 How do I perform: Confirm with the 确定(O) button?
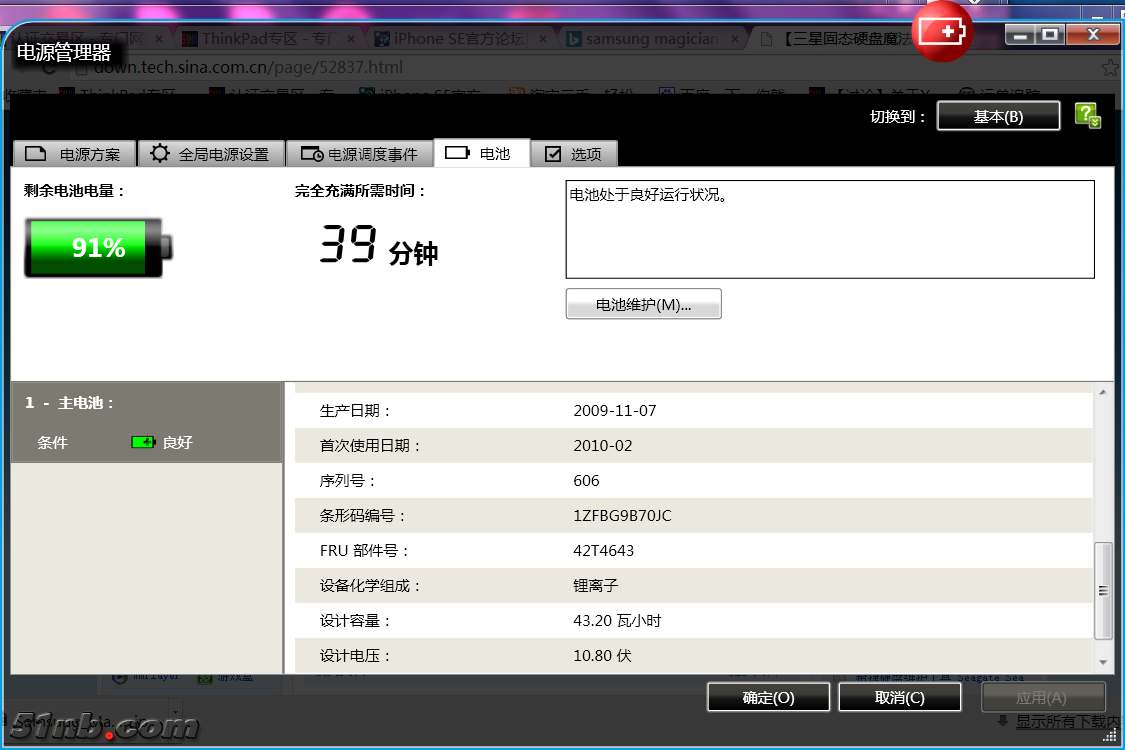click(768, 698)
